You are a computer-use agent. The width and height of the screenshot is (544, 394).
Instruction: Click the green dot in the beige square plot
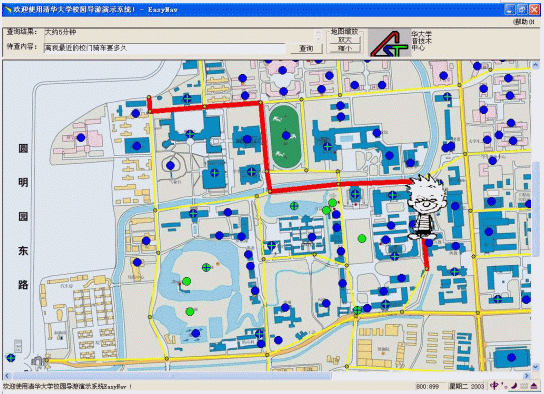pyautogui.click(x=362, y=238)
